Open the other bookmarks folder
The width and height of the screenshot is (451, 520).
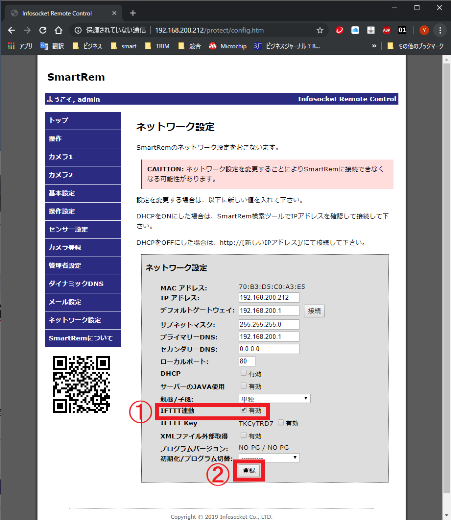click(415, 46)
